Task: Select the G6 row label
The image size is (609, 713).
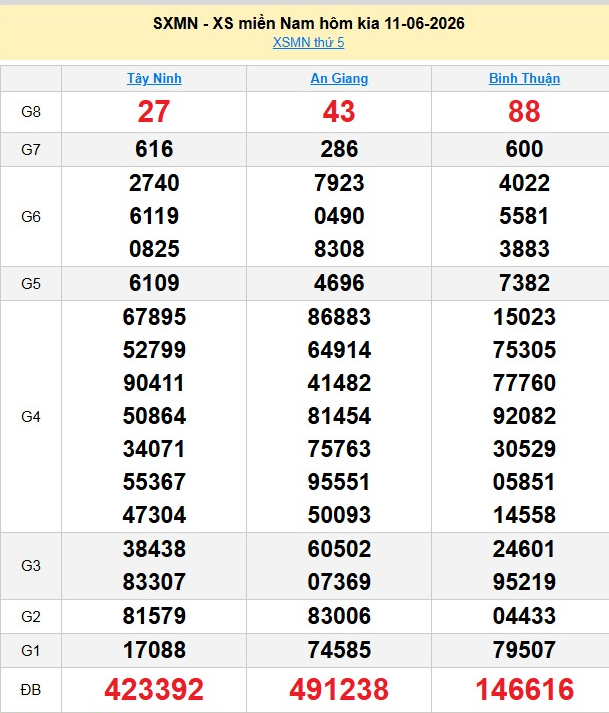Action: point(31,216)
